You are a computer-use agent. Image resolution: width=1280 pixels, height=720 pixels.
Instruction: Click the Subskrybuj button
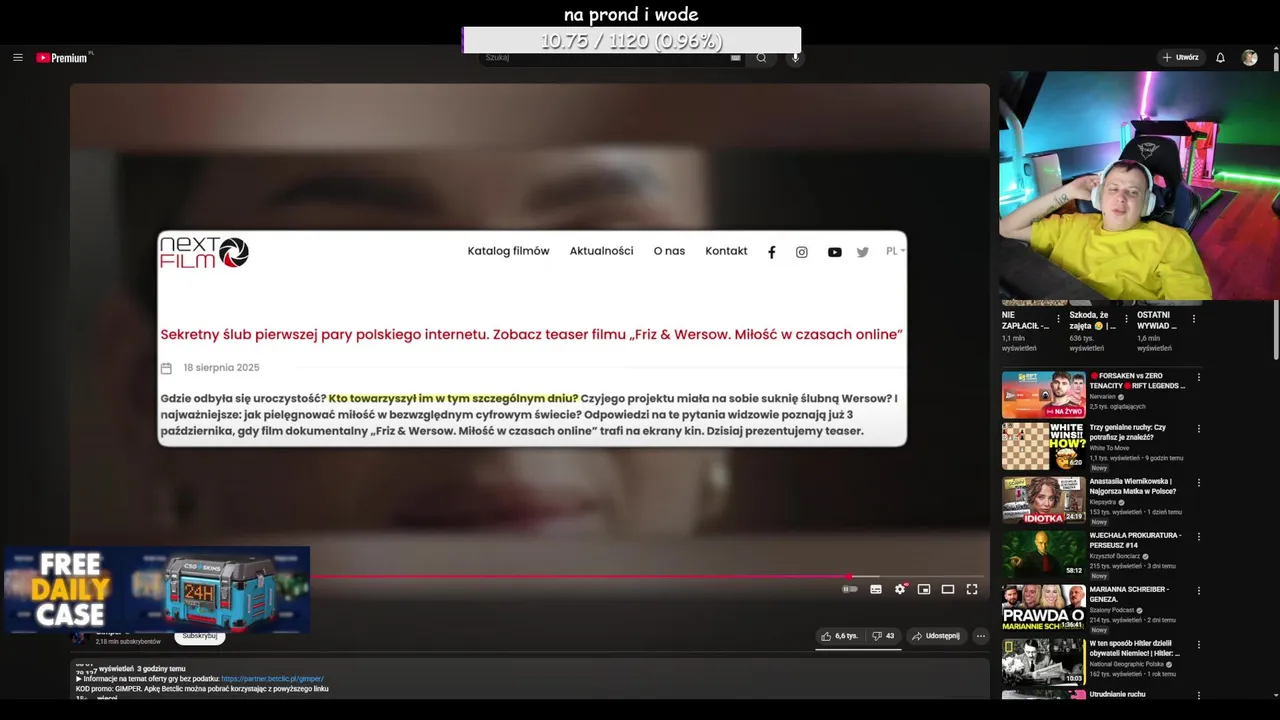(200, 636)
